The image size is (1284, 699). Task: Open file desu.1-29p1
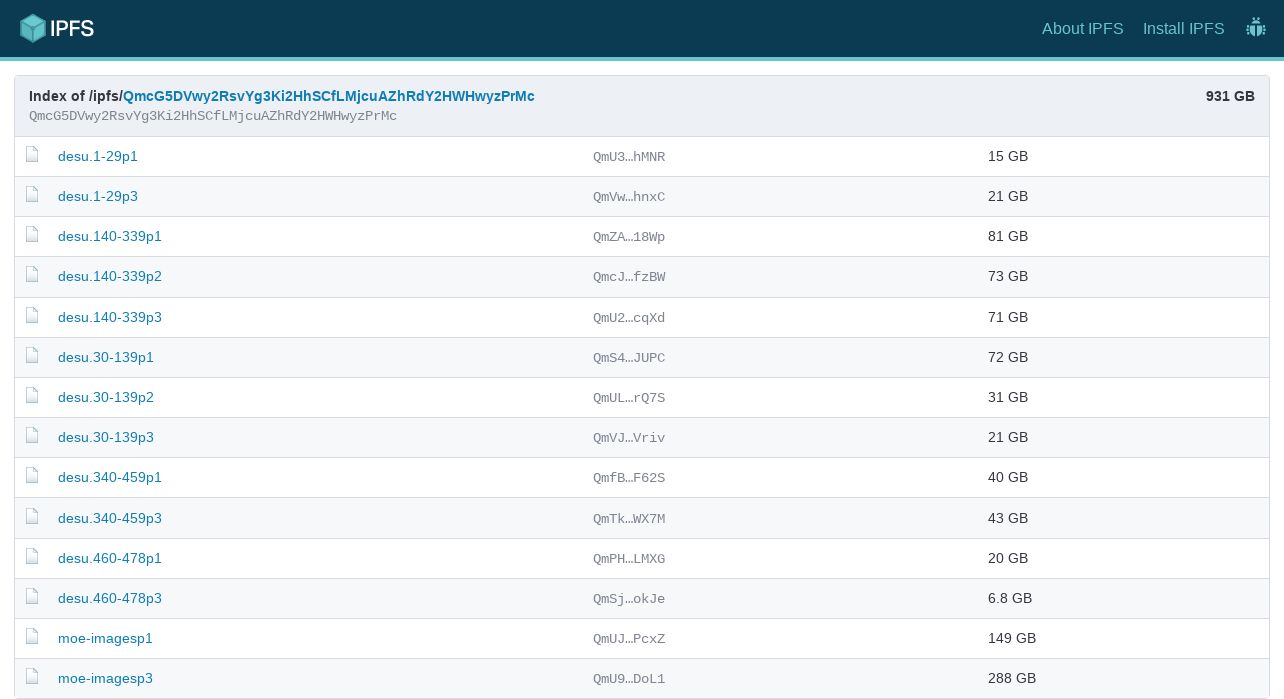(x=98, y=156)
